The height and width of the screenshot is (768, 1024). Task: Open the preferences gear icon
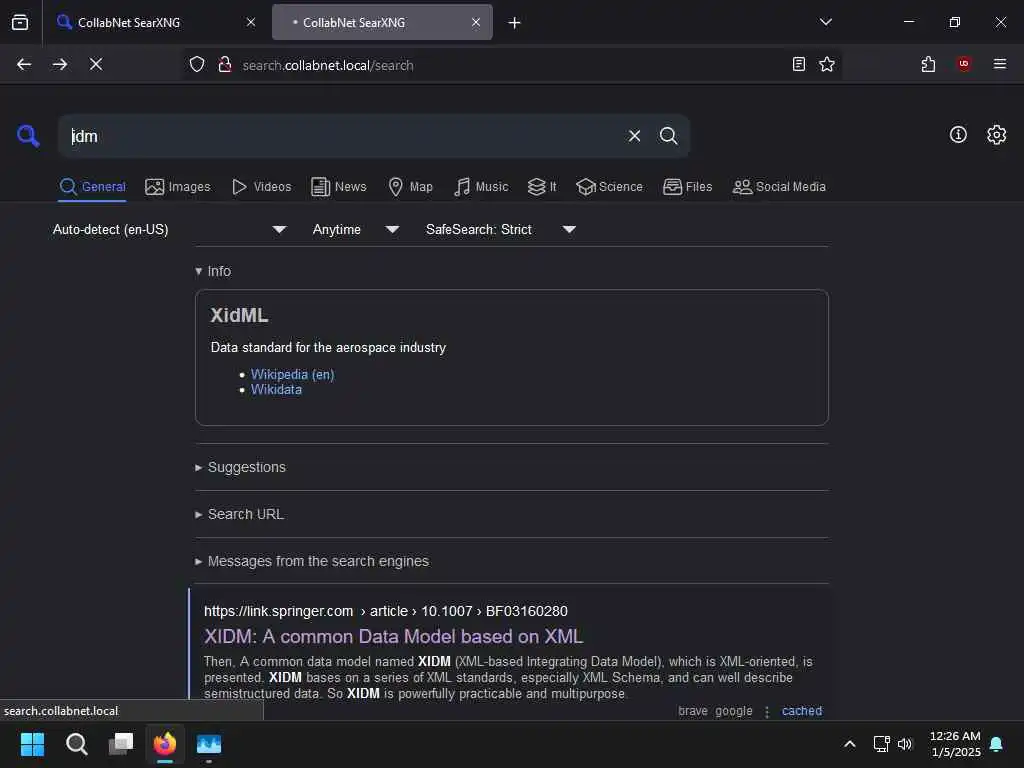click(997, 135)
